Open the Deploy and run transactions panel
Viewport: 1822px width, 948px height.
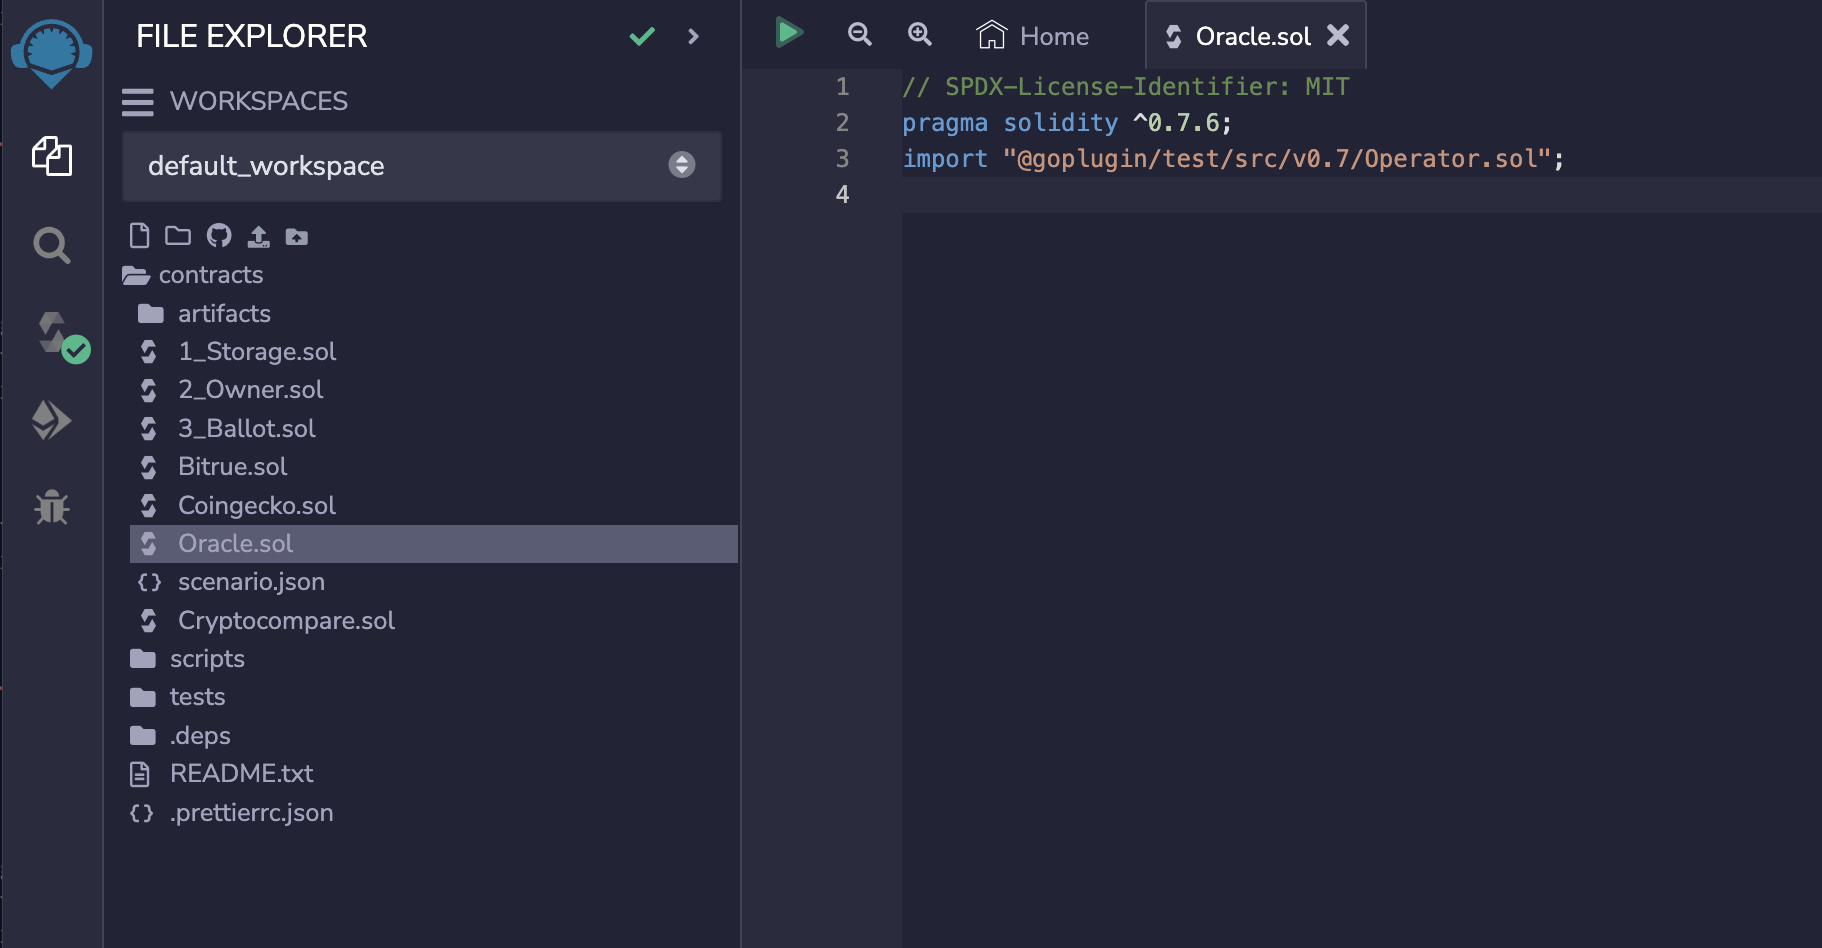pyautogui.click(x=52, y=420)
